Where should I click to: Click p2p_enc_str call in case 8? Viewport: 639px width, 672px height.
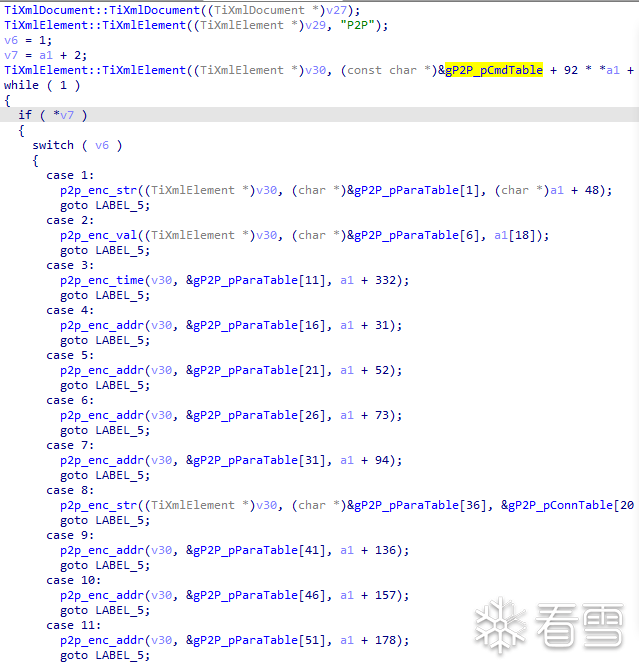click(98, 505)
